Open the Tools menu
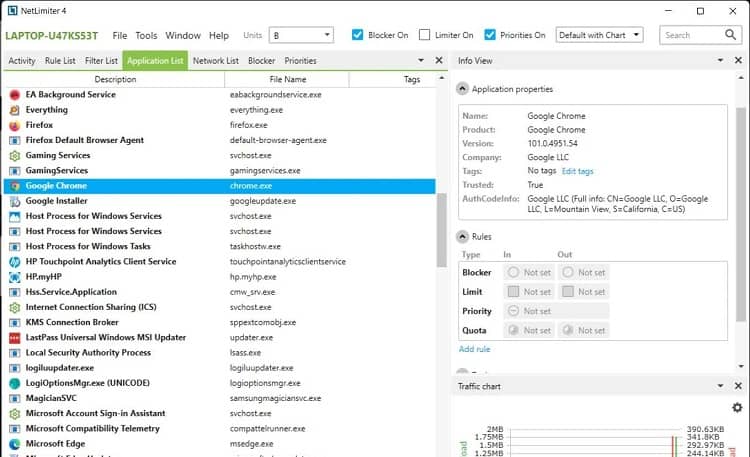 [146, 35]
